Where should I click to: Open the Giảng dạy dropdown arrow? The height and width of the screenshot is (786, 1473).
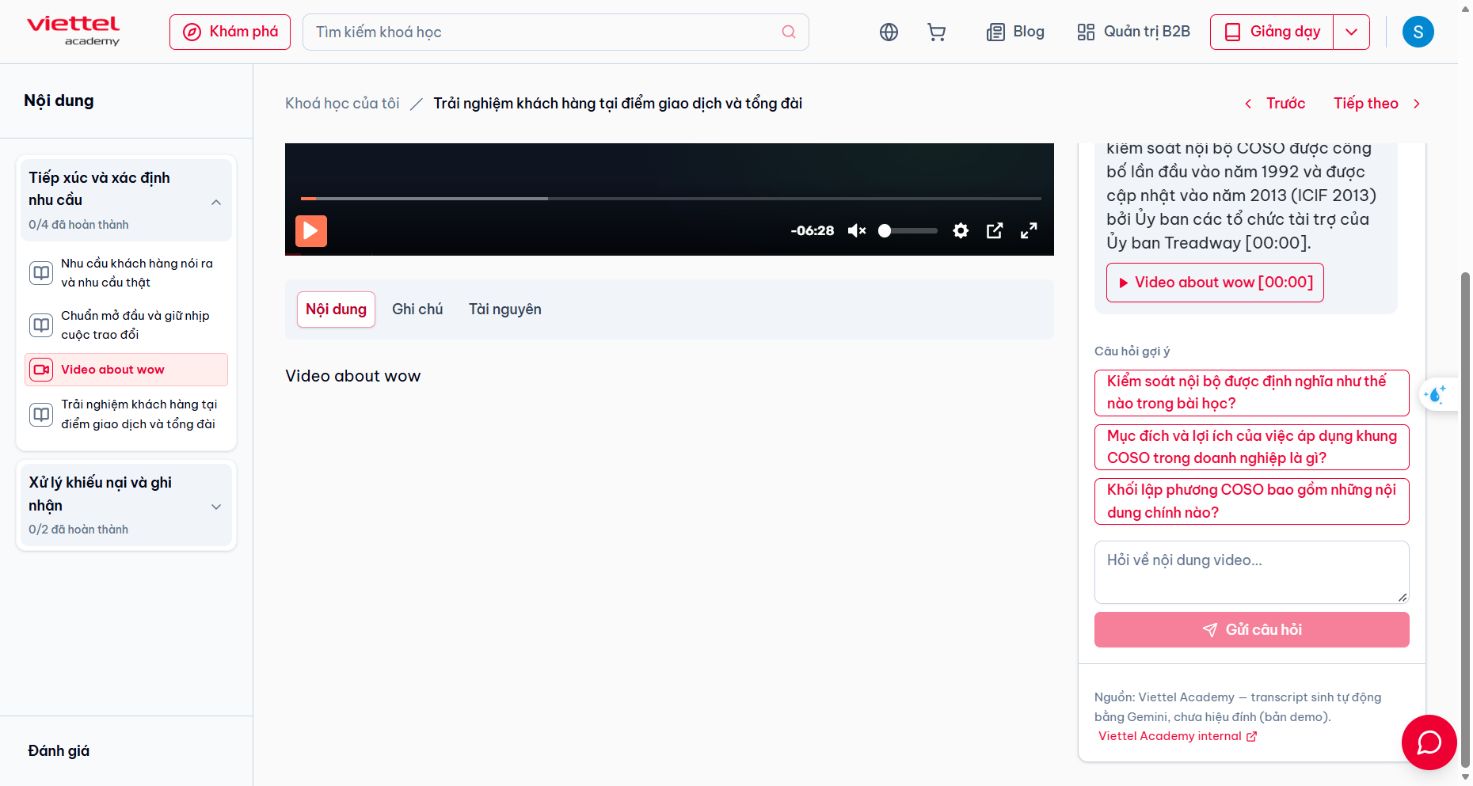tap(1351, 32)
